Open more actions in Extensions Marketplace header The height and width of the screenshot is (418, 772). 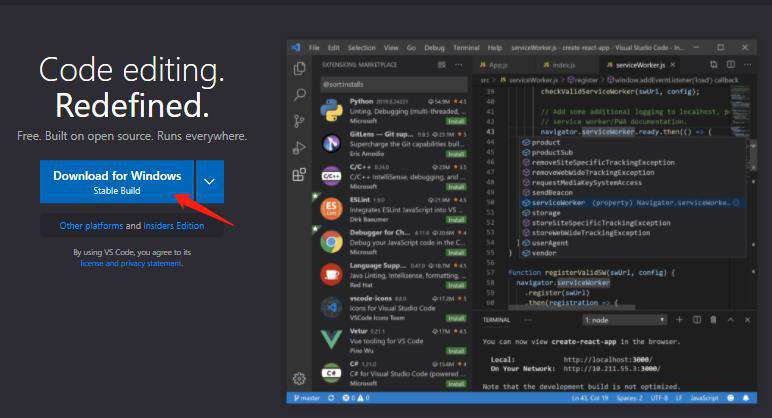458,64
